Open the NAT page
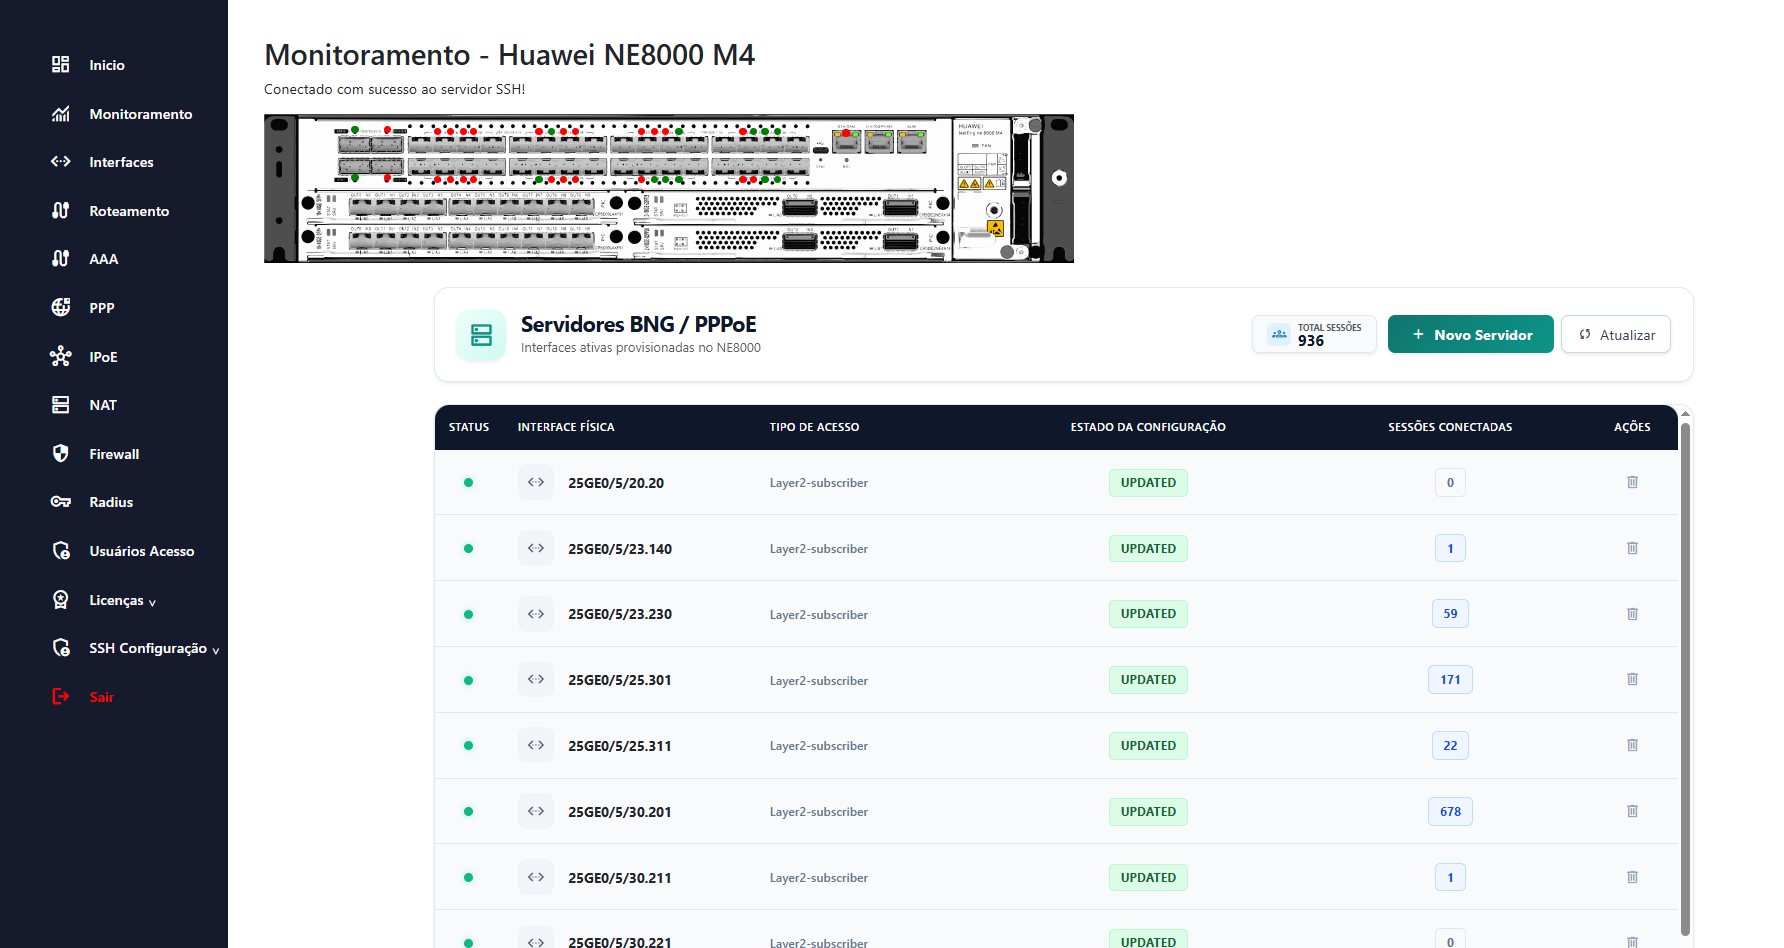Viewport: 1784px width, 948px height. click(x=103, y=405)
